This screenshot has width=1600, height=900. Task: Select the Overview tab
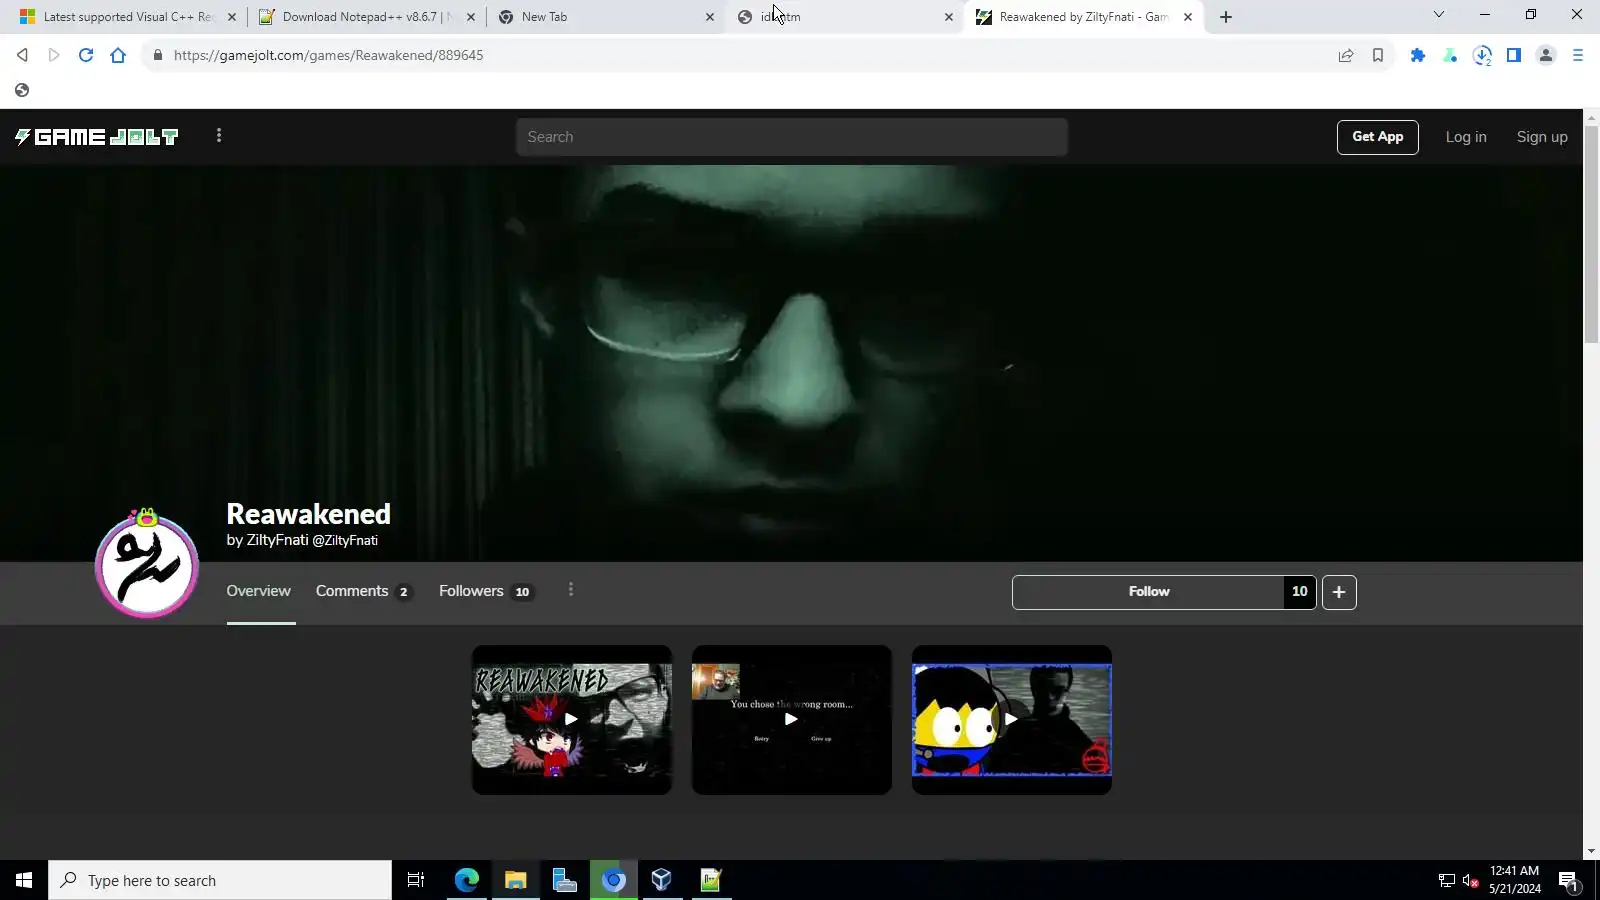click(x=258, y=591)
